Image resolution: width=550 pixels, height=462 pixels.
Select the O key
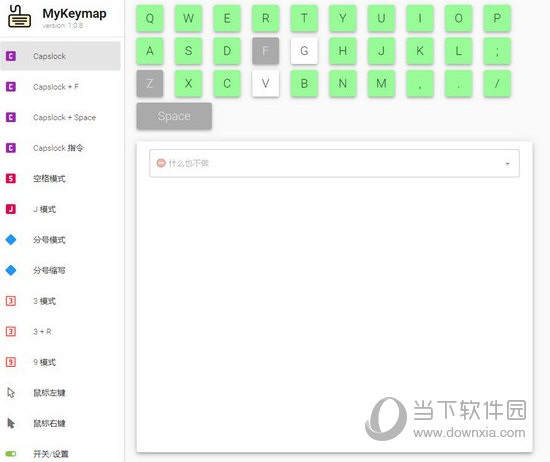(x=458, y=18)
